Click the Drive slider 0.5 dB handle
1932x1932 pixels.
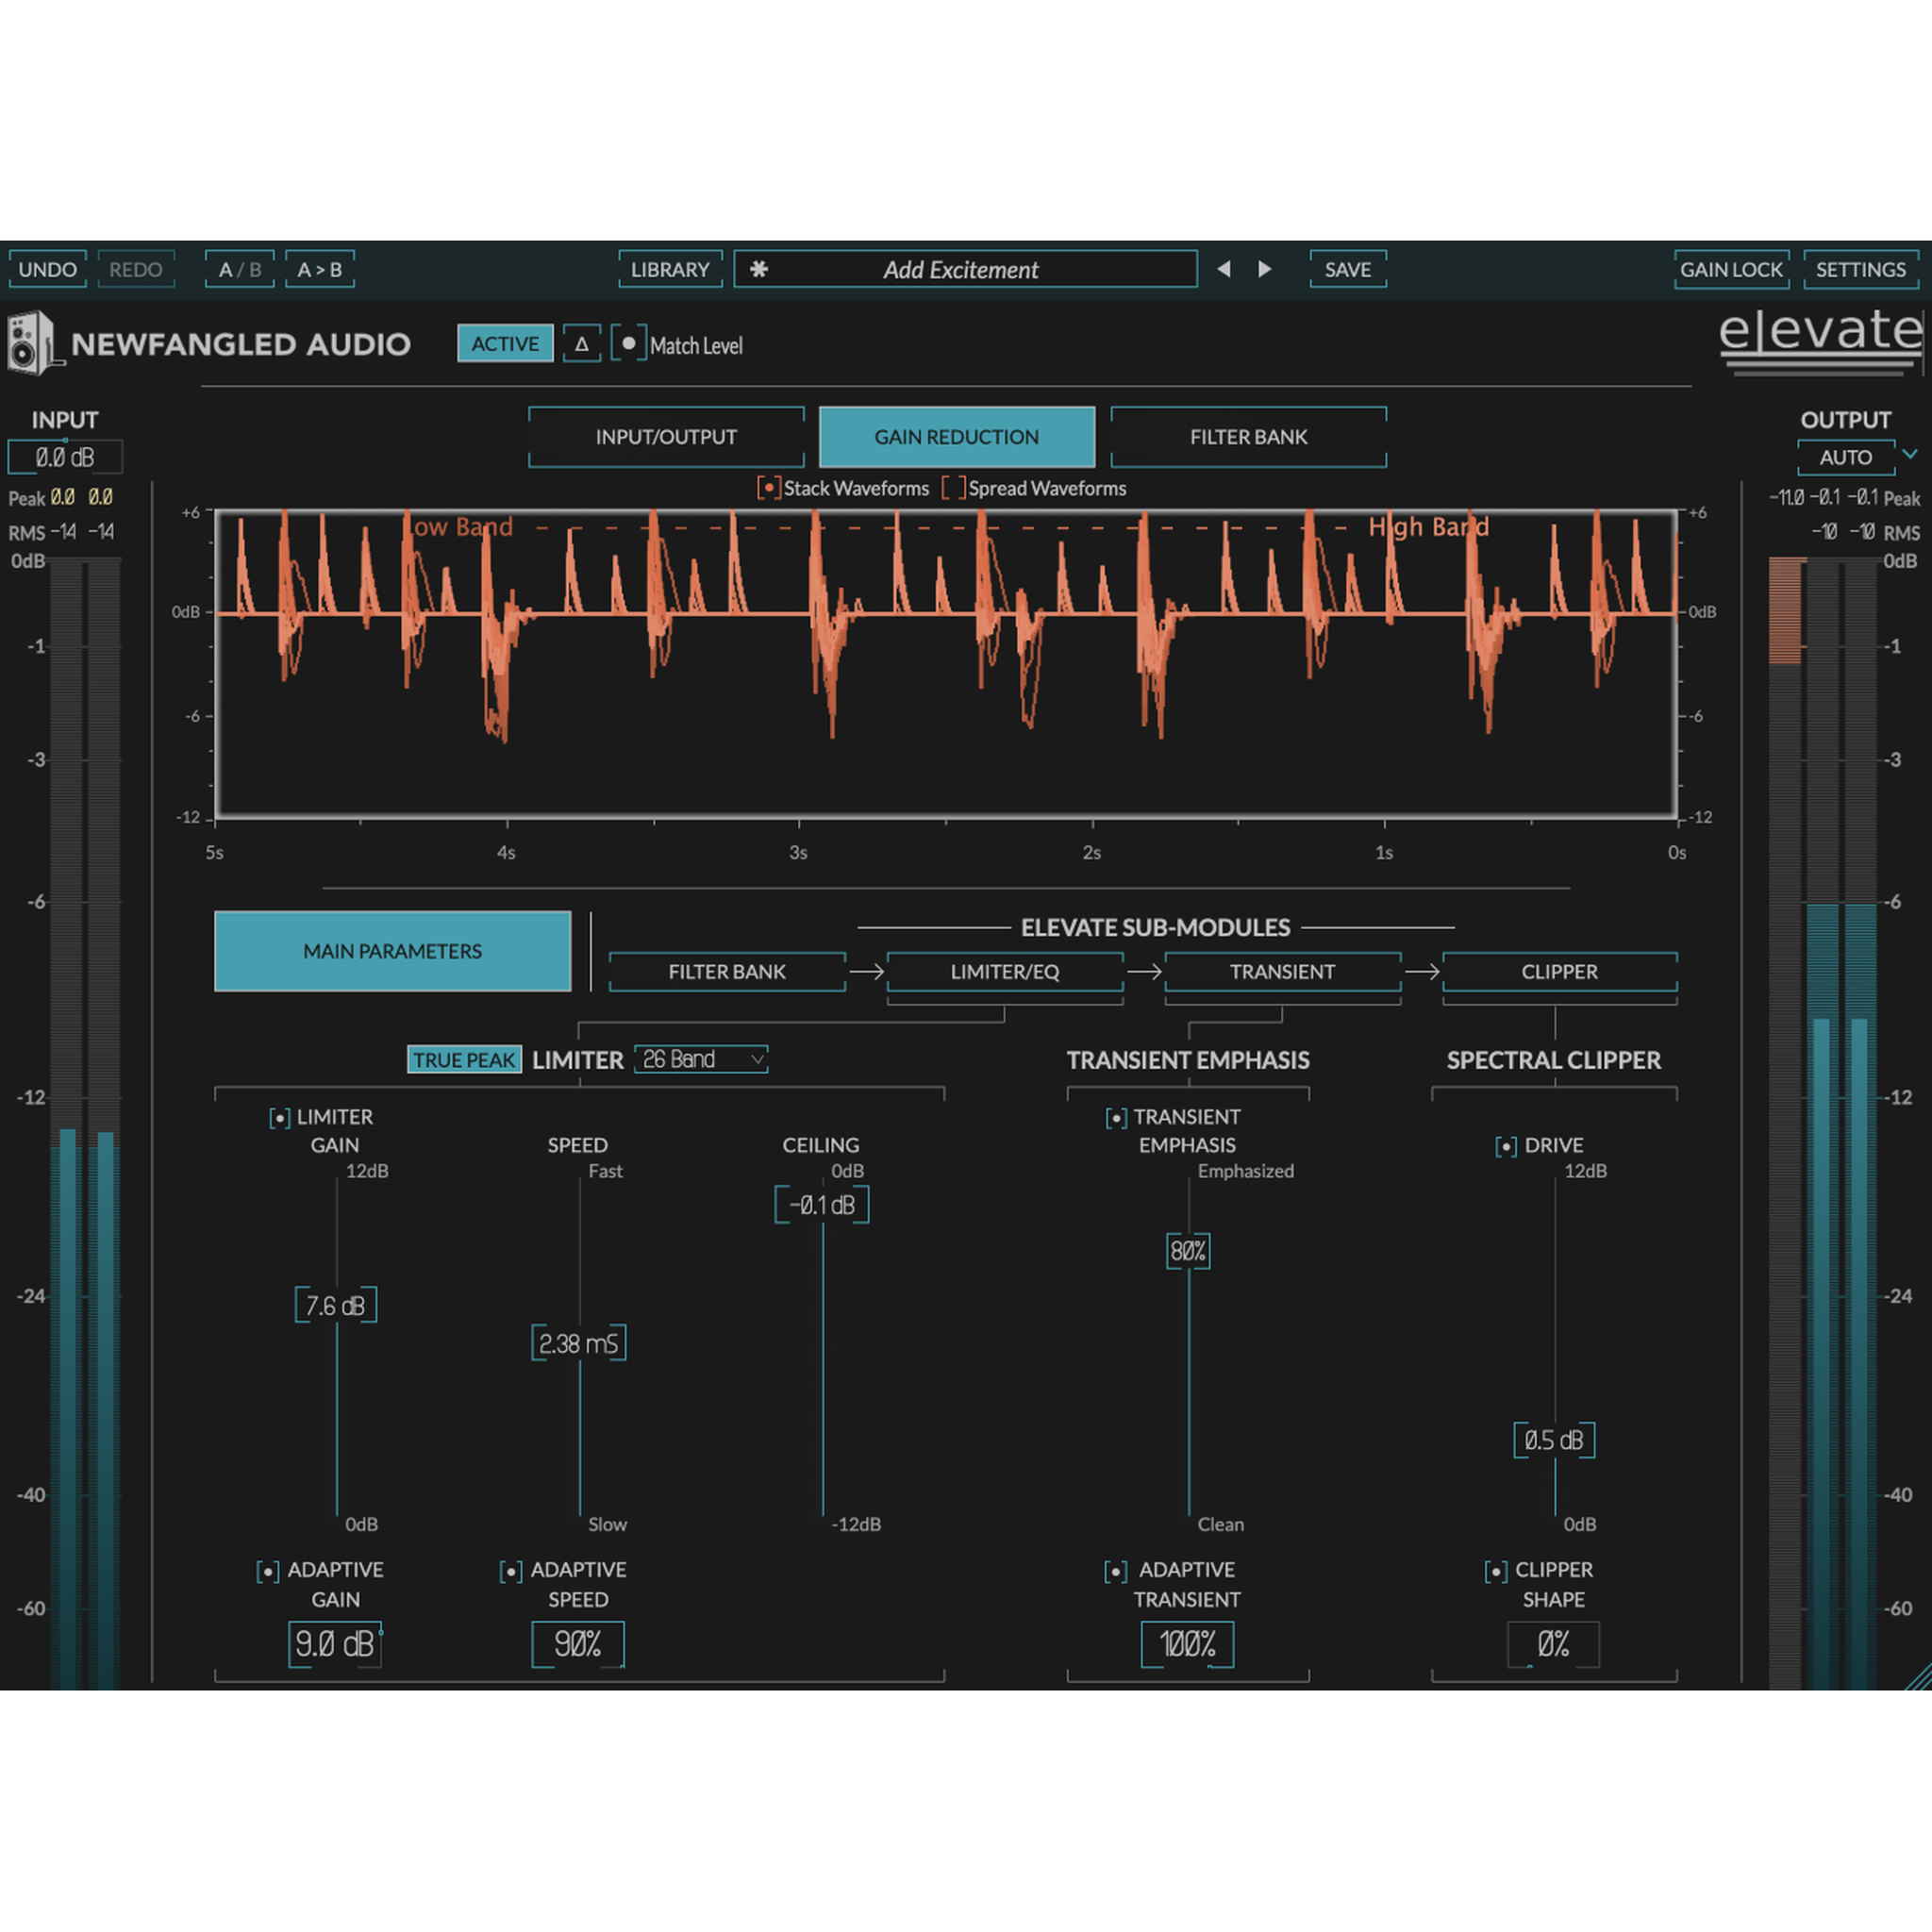(1553, 1440)
